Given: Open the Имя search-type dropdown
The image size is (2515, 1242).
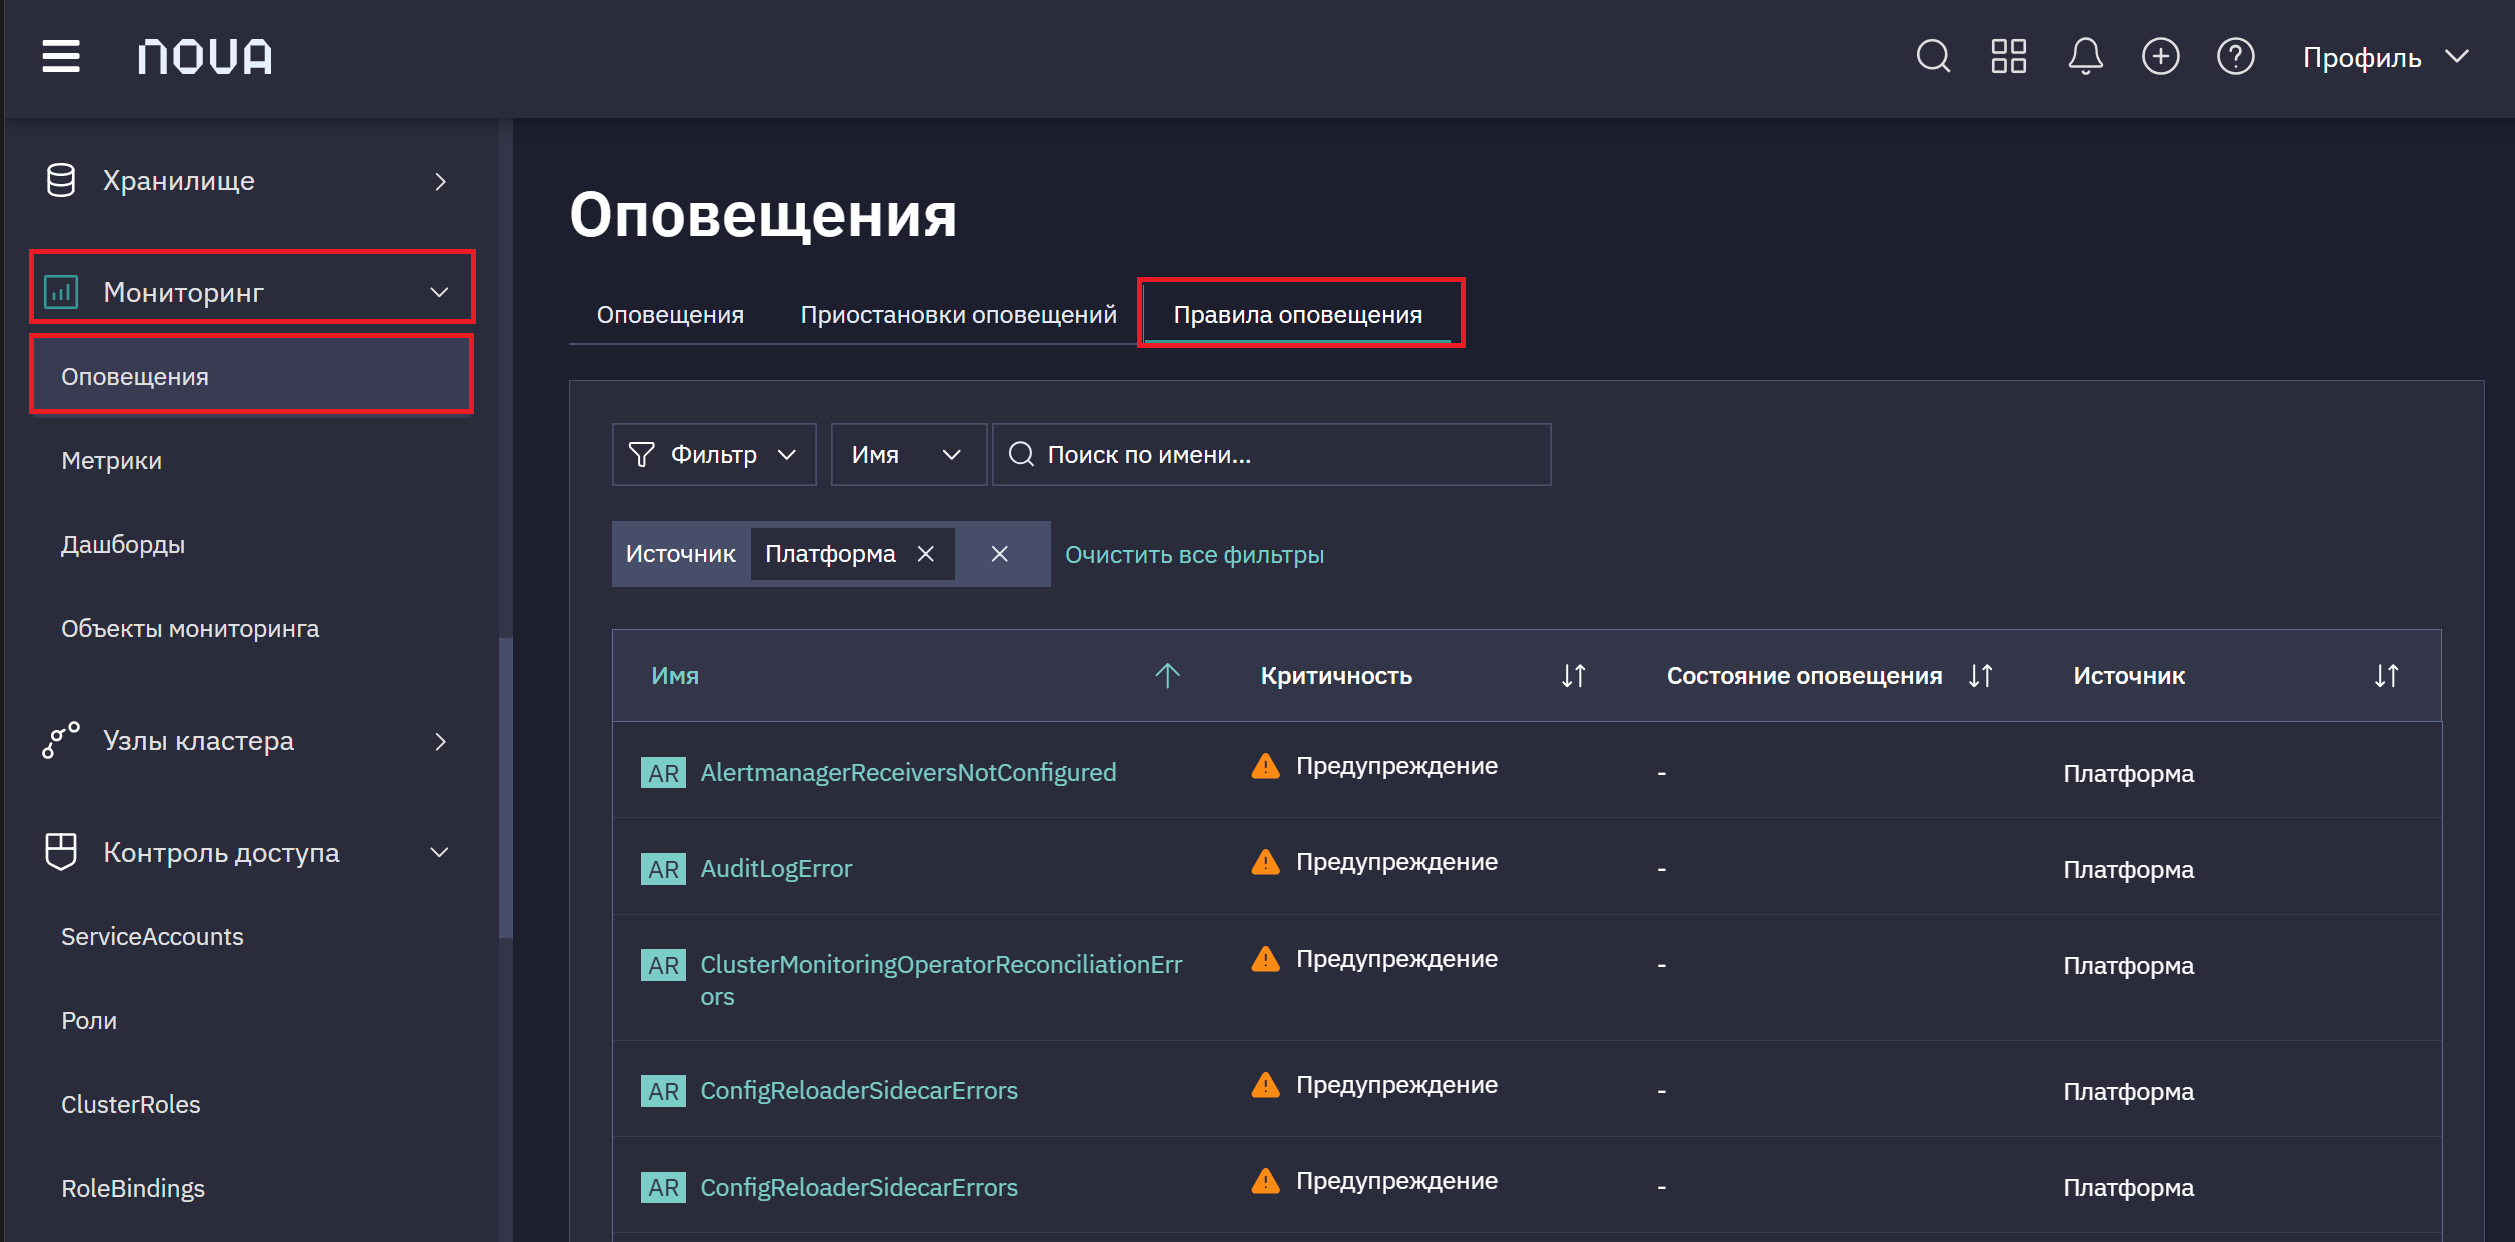Looking at the screenshot, I should (908, 455).
